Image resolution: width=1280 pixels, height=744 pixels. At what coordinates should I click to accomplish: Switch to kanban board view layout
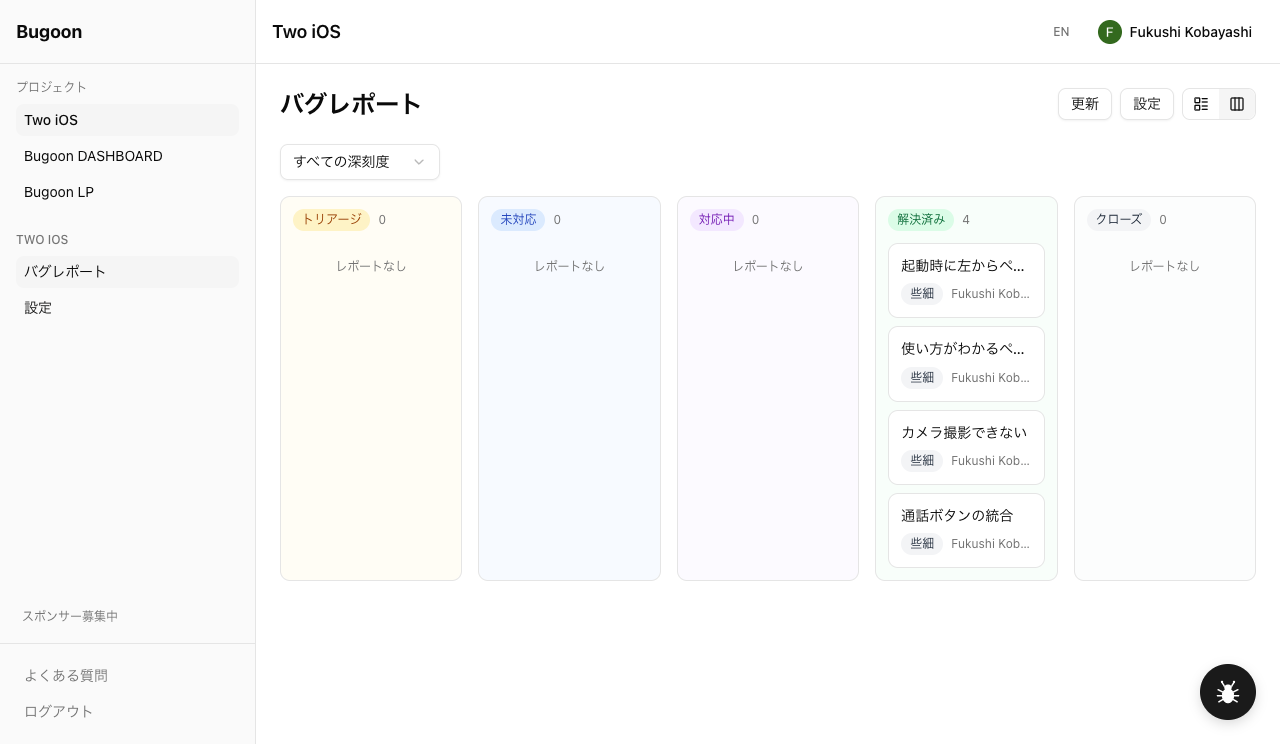[x=1237, y=104]
